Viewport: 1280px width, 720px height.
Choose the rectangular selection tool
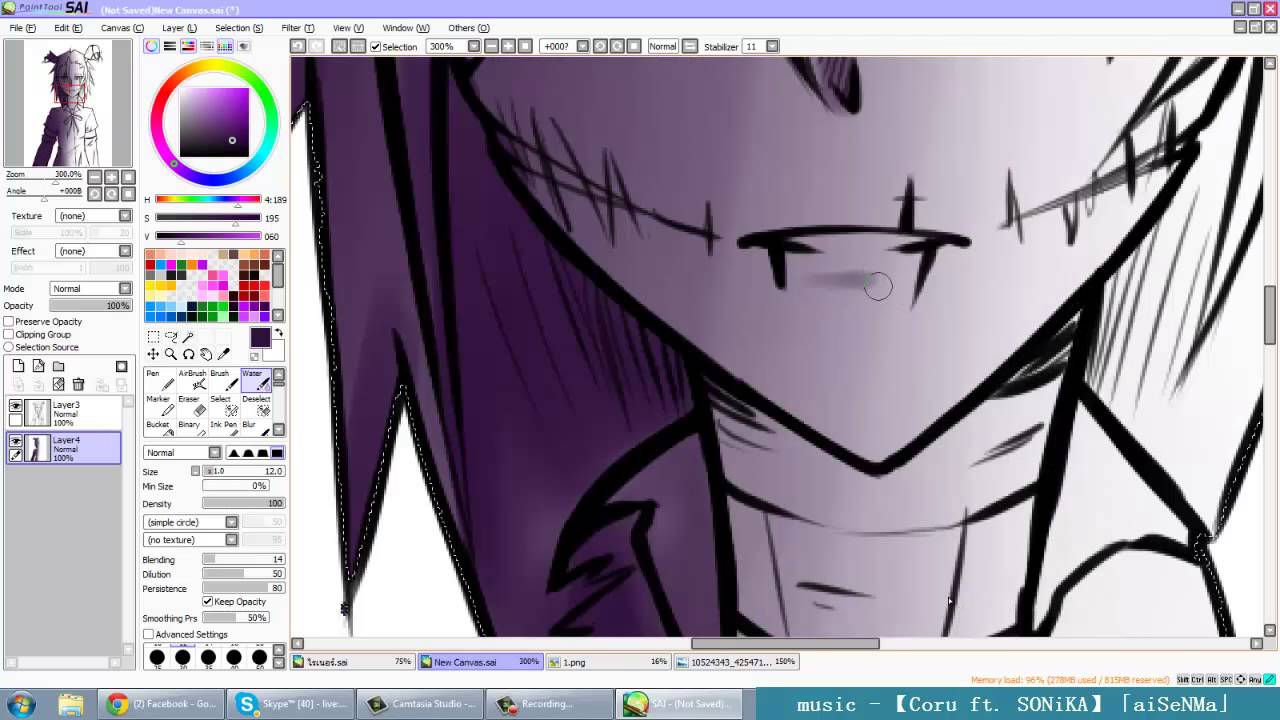(x=153, y=337)
